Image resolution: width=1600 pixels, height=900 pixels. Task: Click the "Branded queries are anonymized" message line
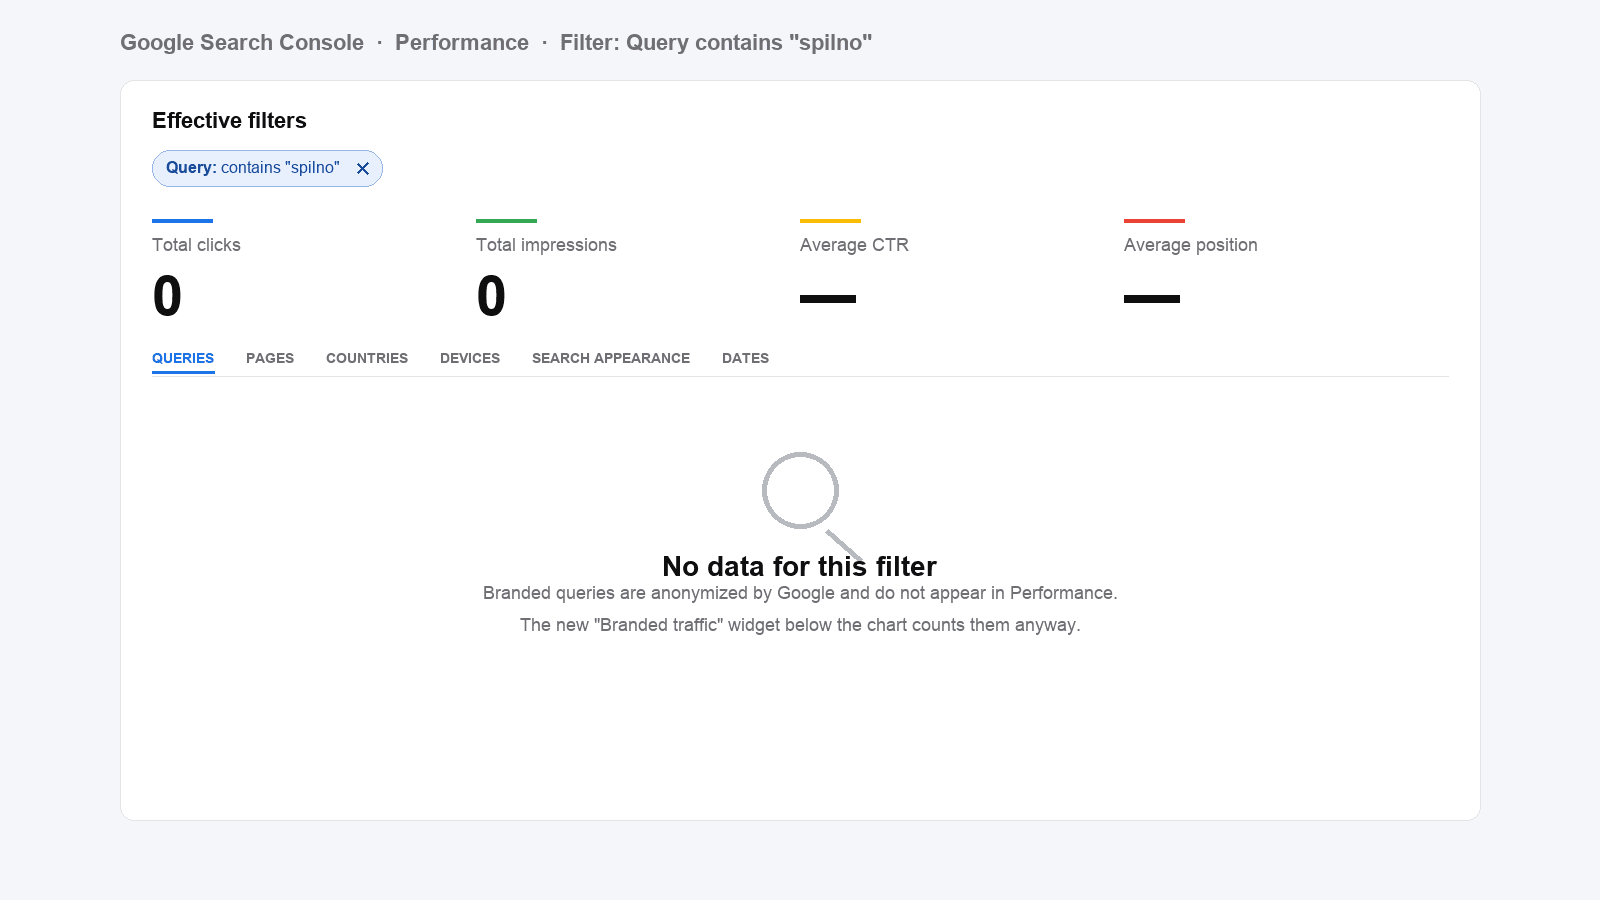(x=800, y=593)
